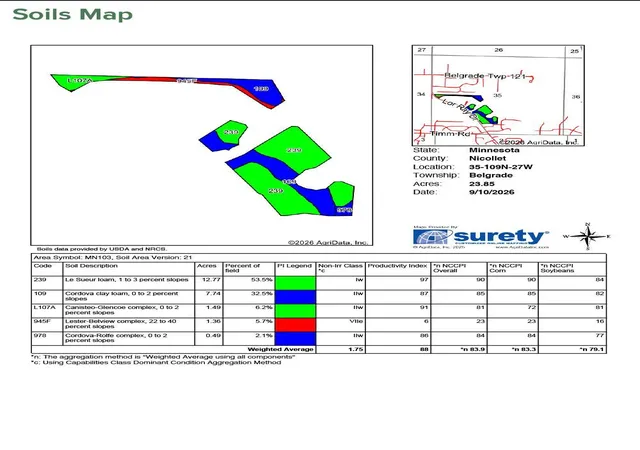Click the 978 label on the soils map
Screen dimensions: 640x450
pyautogui.click(x=344, y=210)
